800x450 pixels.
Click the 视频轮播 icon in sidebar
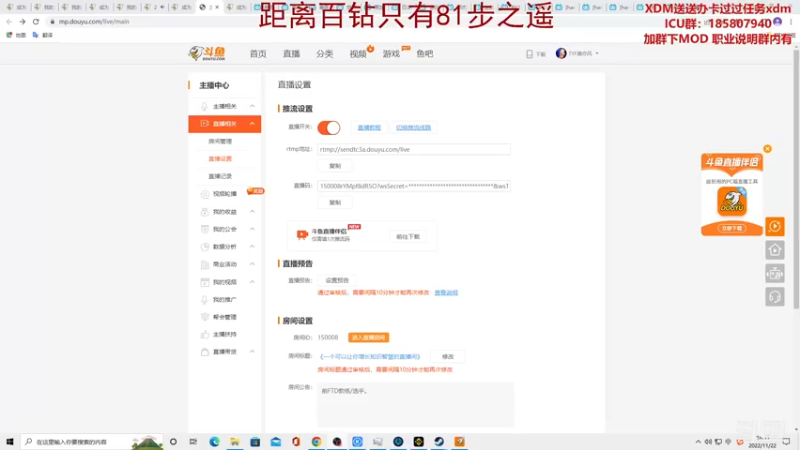[x=205, y=194]
